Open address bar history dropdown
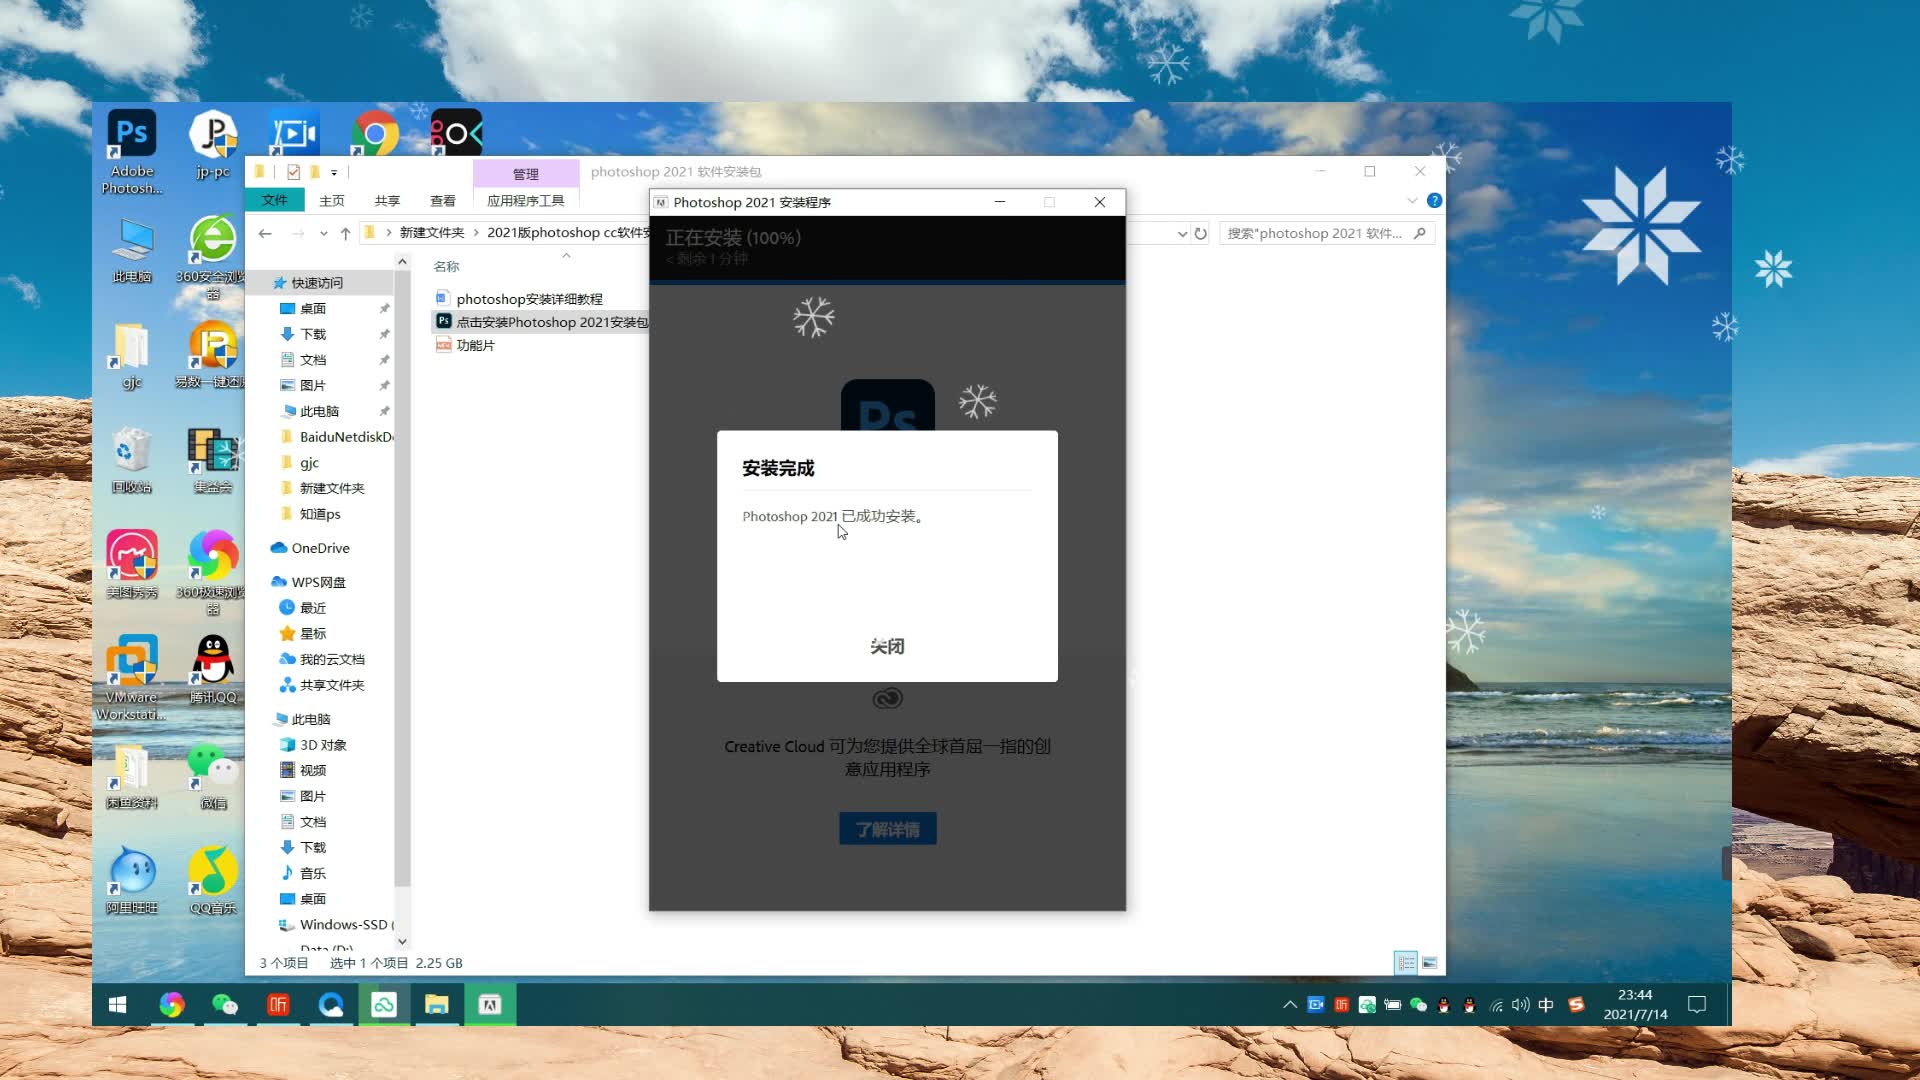Viewport: 1920px width, 1080px height. tap(1182, 233)
